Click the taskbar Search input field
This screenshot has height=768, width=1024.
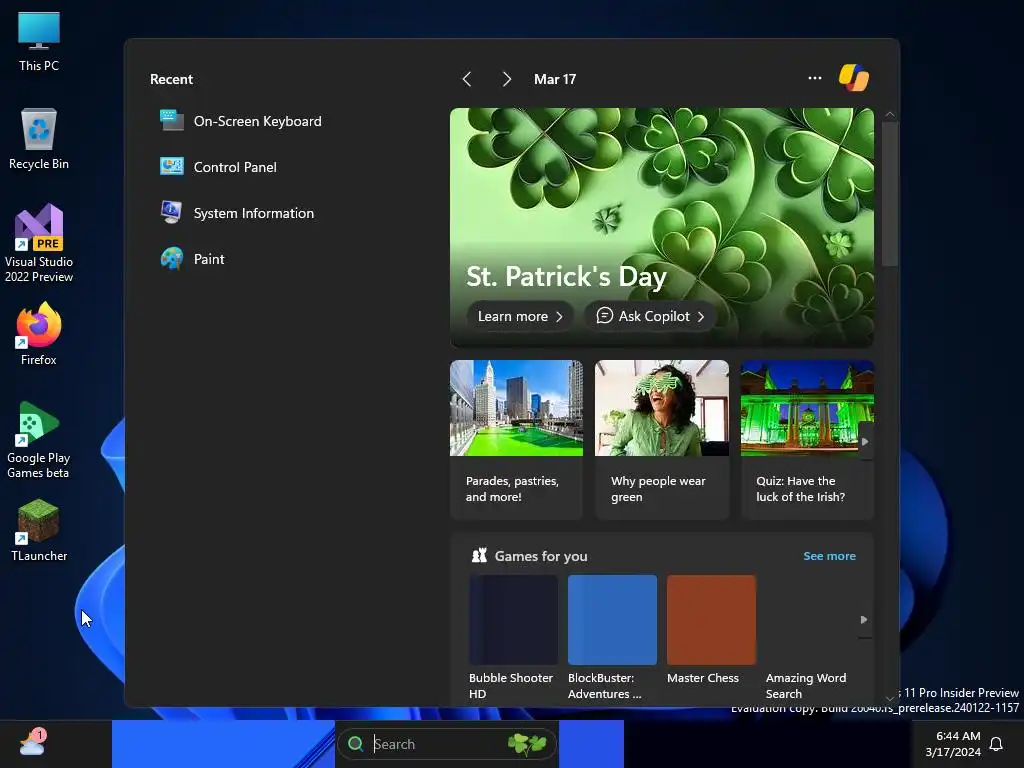click(x=447, y=744)
